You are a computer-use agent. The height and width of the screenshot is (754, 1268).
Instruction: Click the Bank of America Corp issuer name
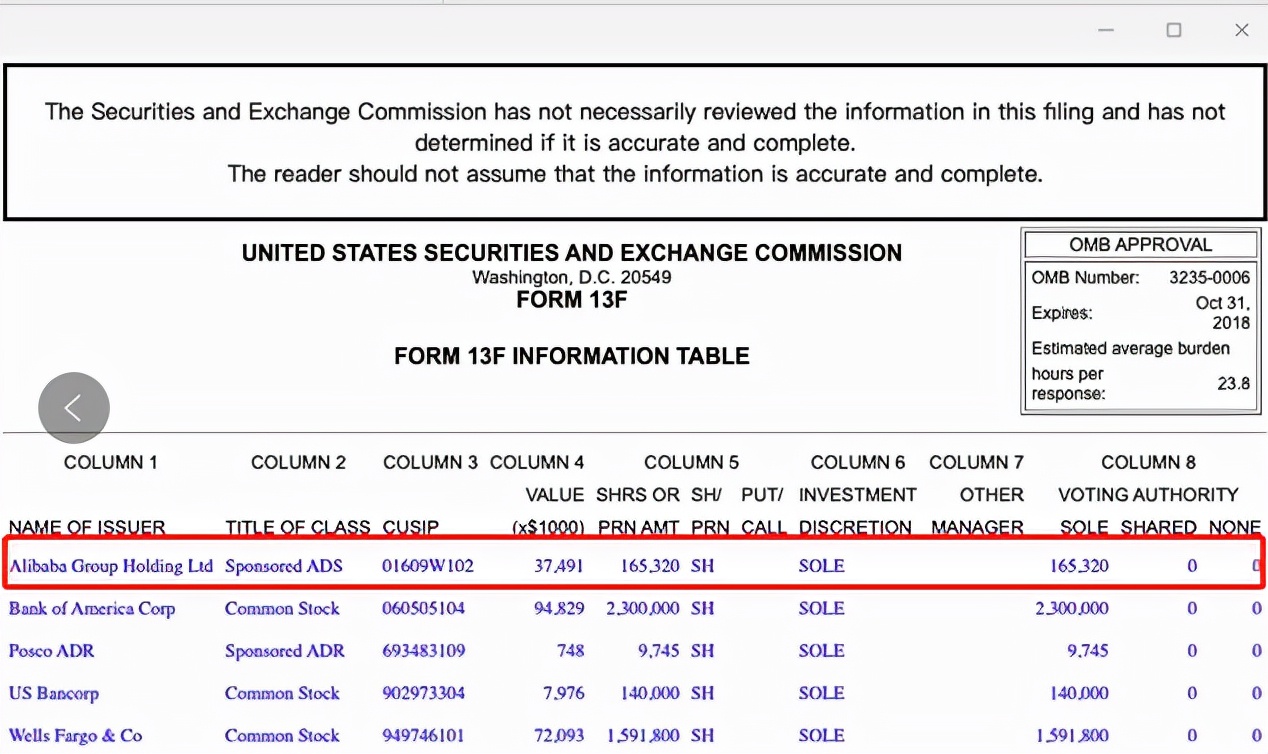(x=92, y=609)
